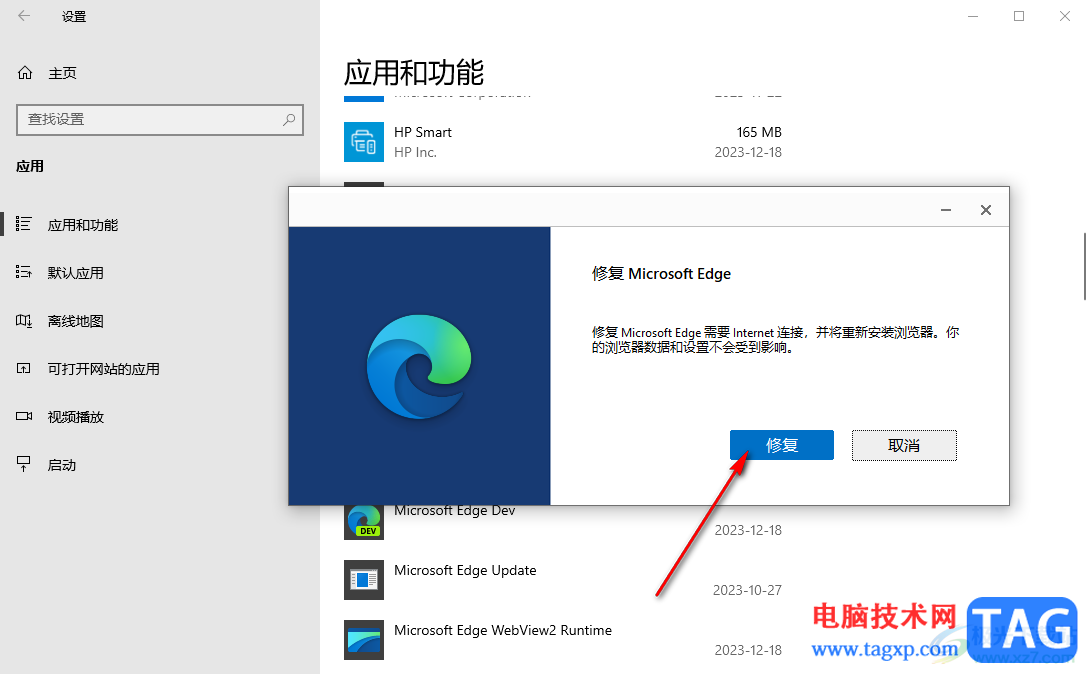
Task: Click the 离线地图 map icon
Action: (x=24, y=321)
